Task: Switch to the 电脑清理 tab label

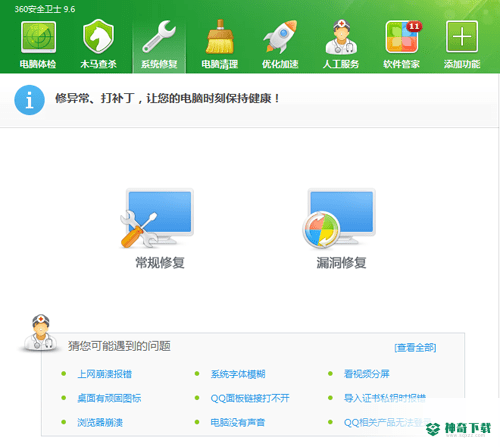Action: click(x=220, y=64)
